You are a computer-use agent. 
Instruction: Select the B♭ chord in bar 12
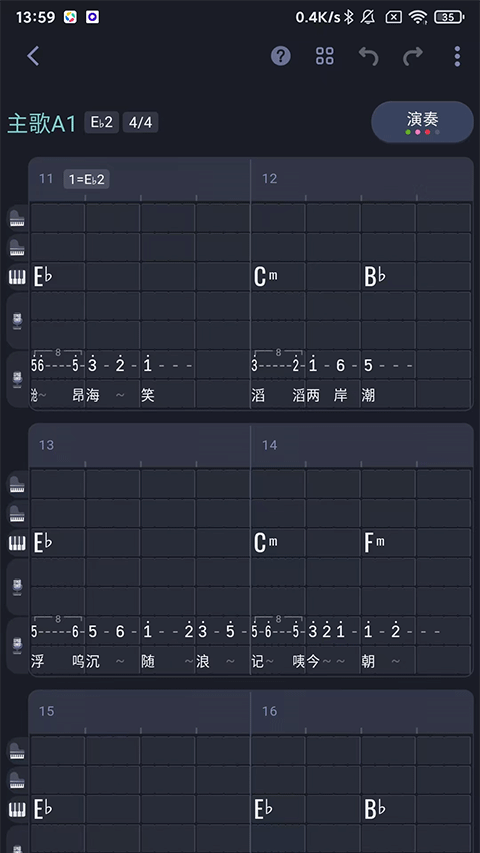(375, 277)
